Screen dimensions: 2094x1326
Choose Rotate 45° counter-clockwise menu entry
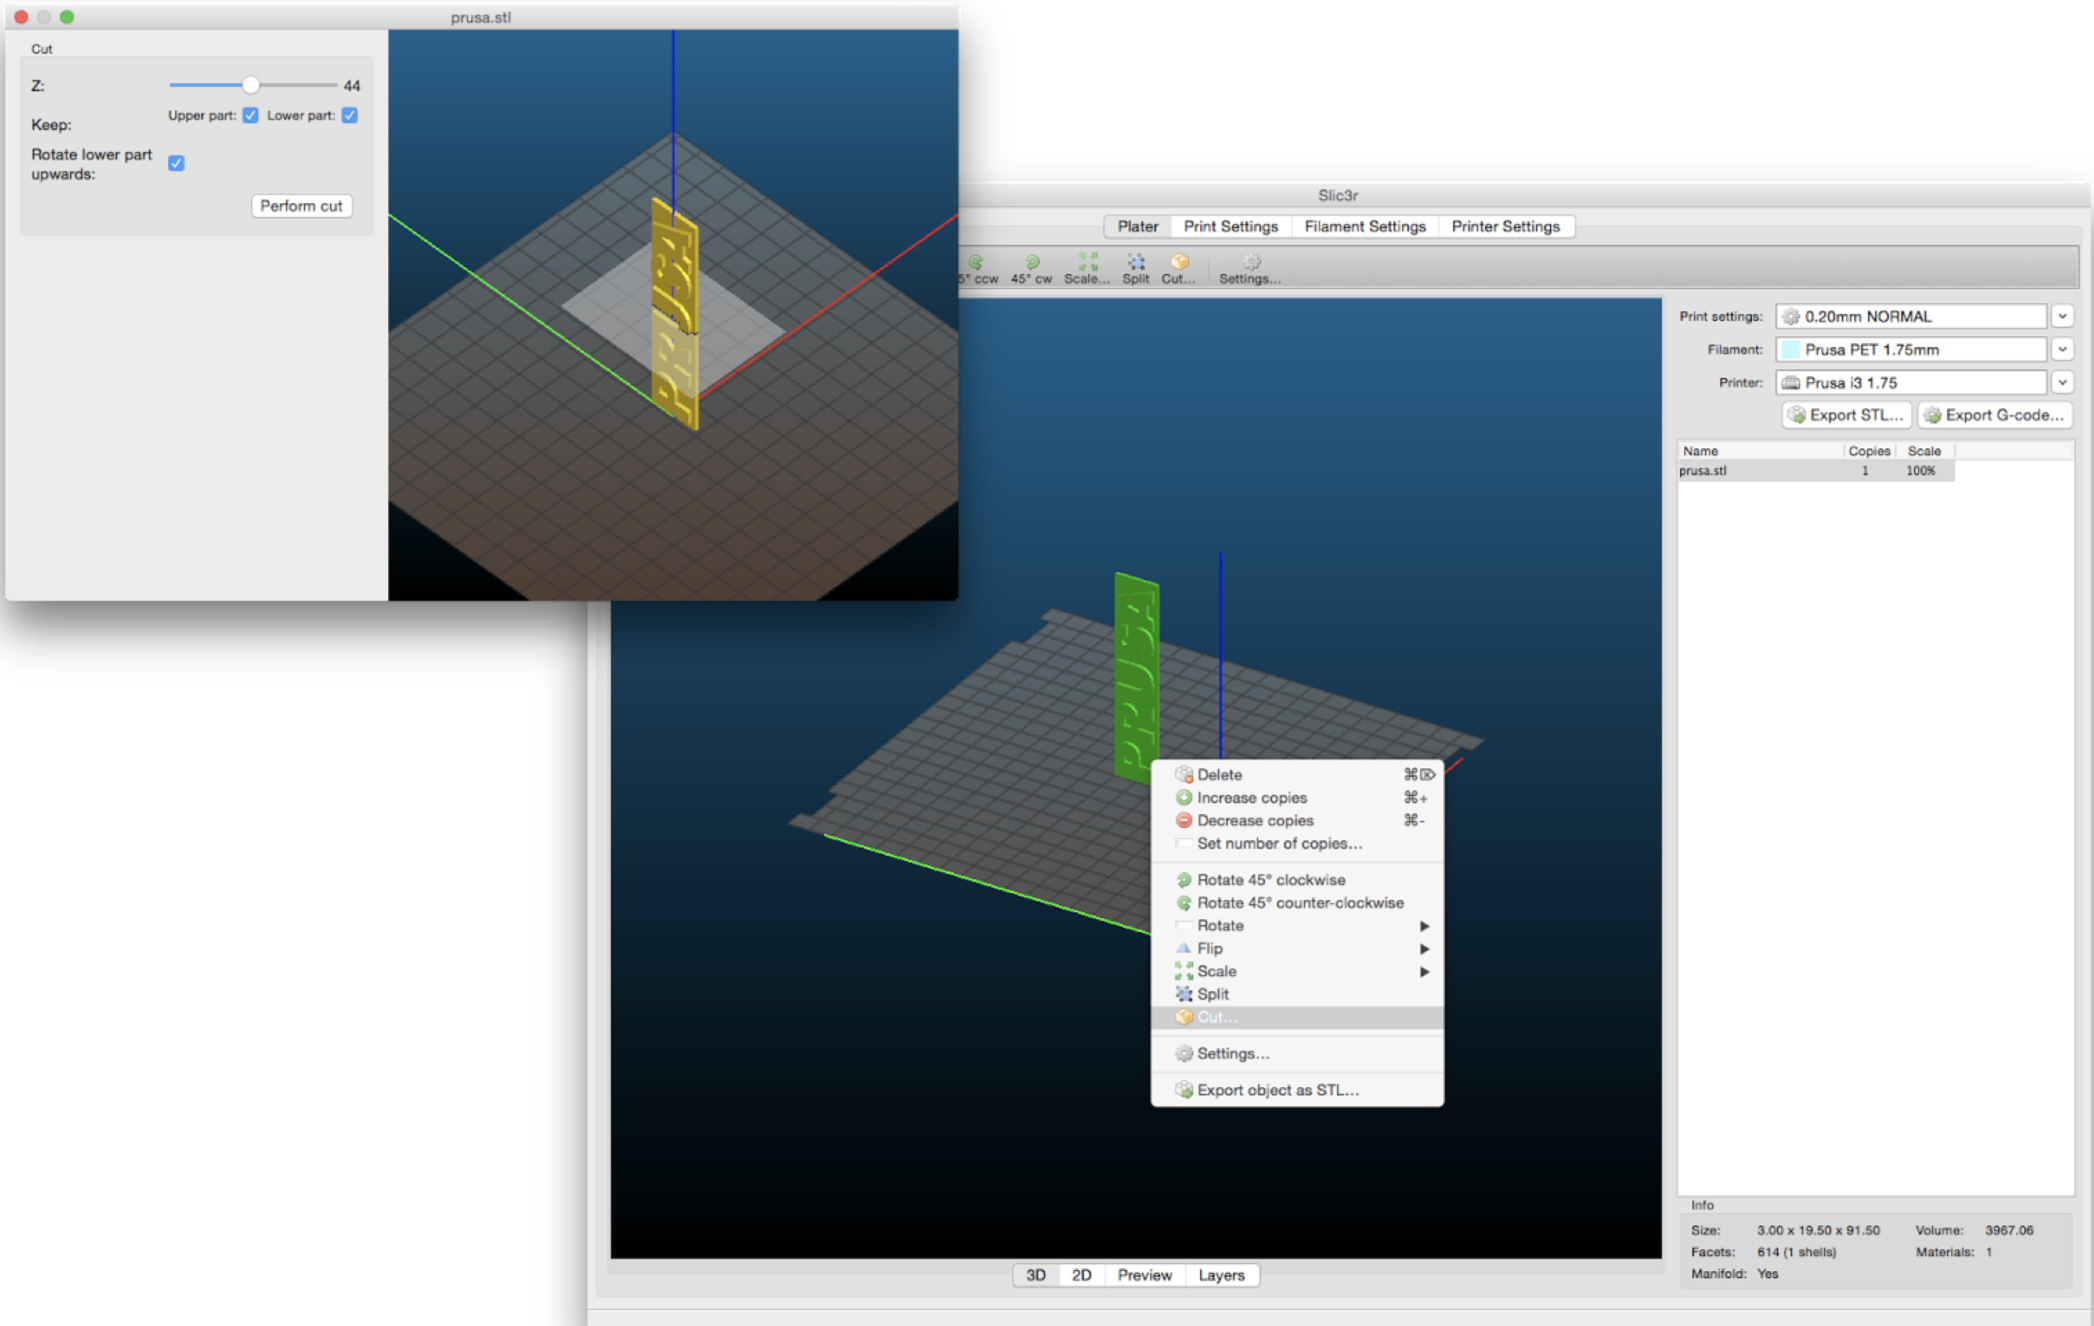point(1297,902)
